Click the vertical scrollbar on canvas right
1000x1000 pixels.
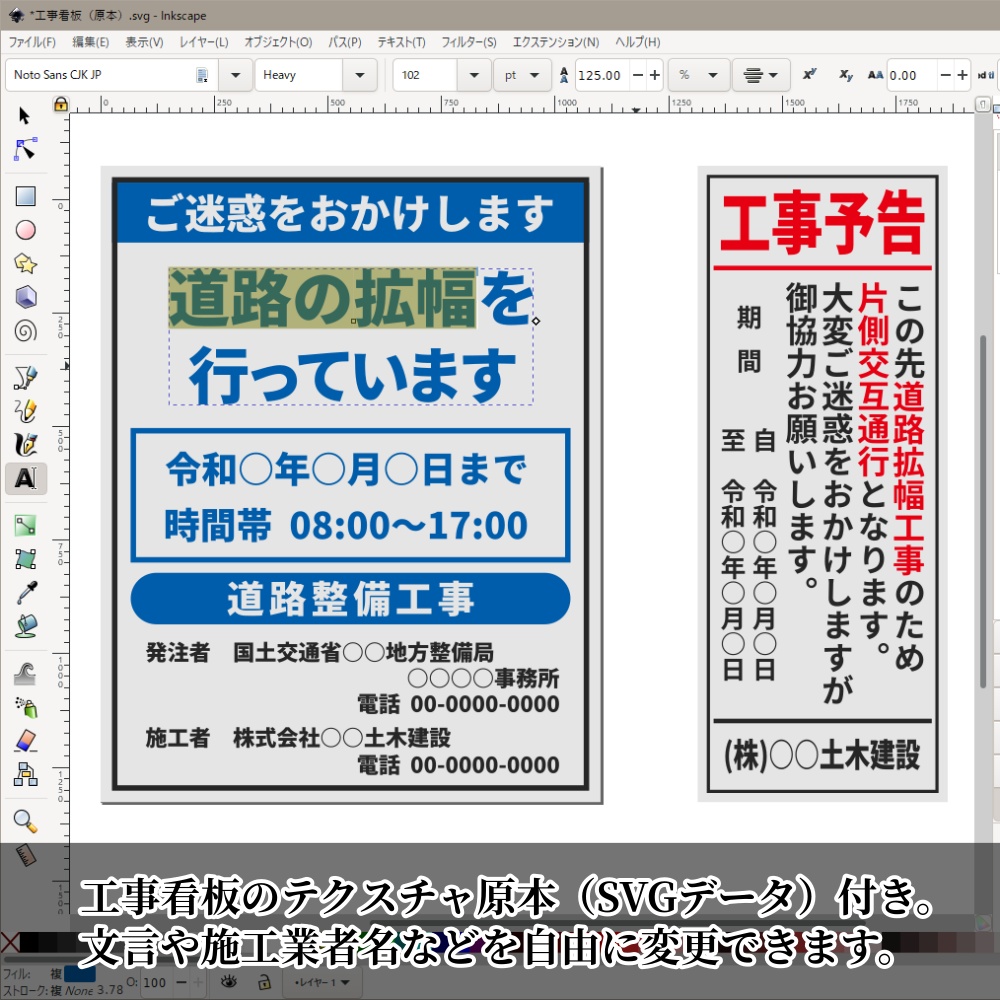point(983,510)
